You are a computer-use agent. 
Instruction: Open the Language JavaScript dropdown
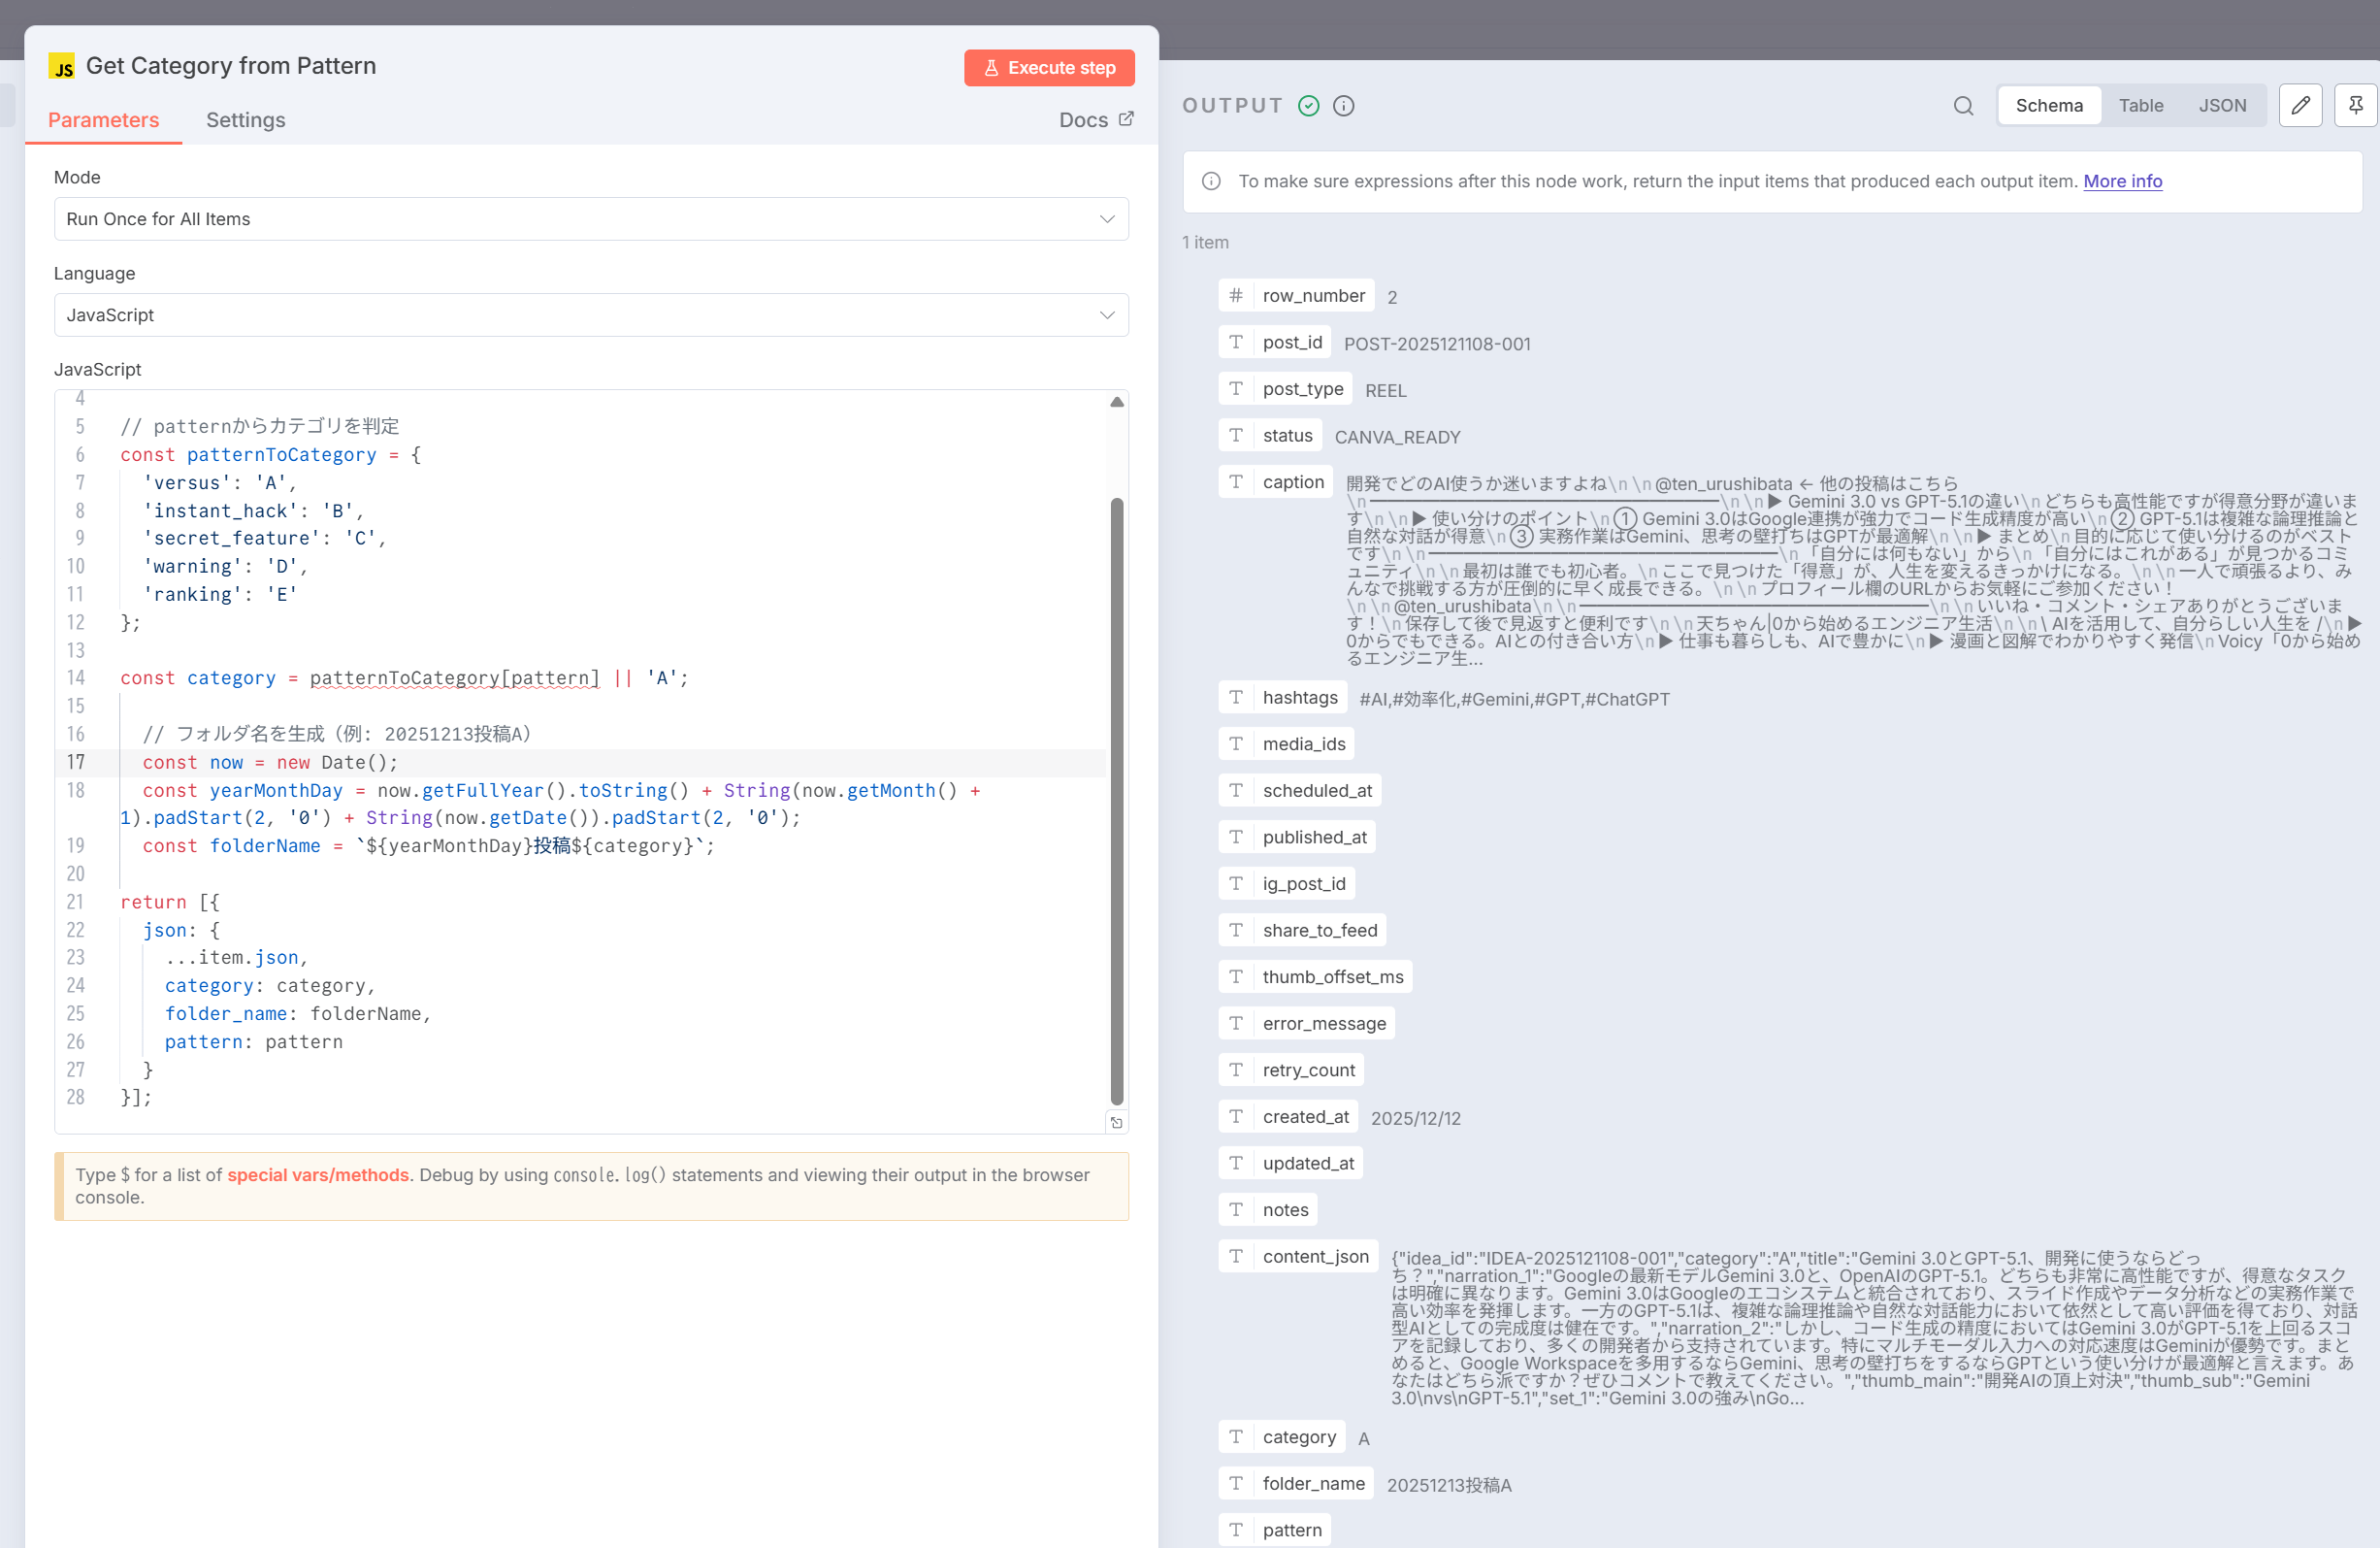point(591,315)
